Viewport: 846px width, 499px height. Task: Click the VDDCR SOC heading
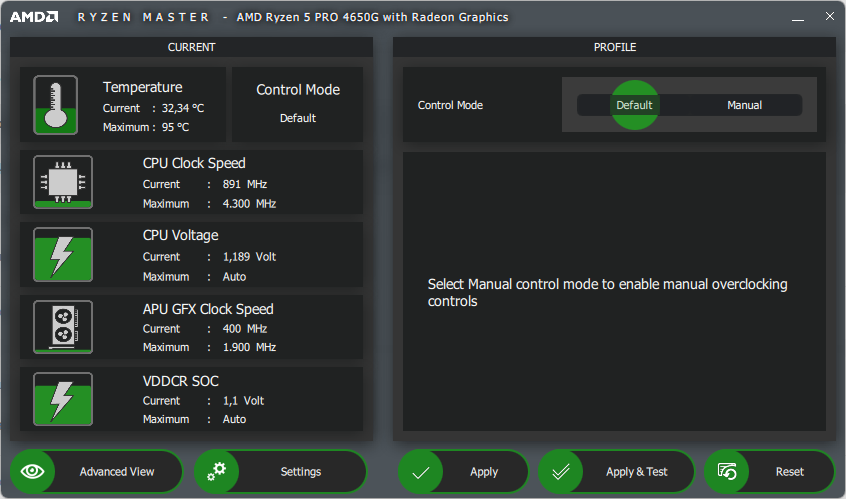pyautogui.click(x=181, y=381)
